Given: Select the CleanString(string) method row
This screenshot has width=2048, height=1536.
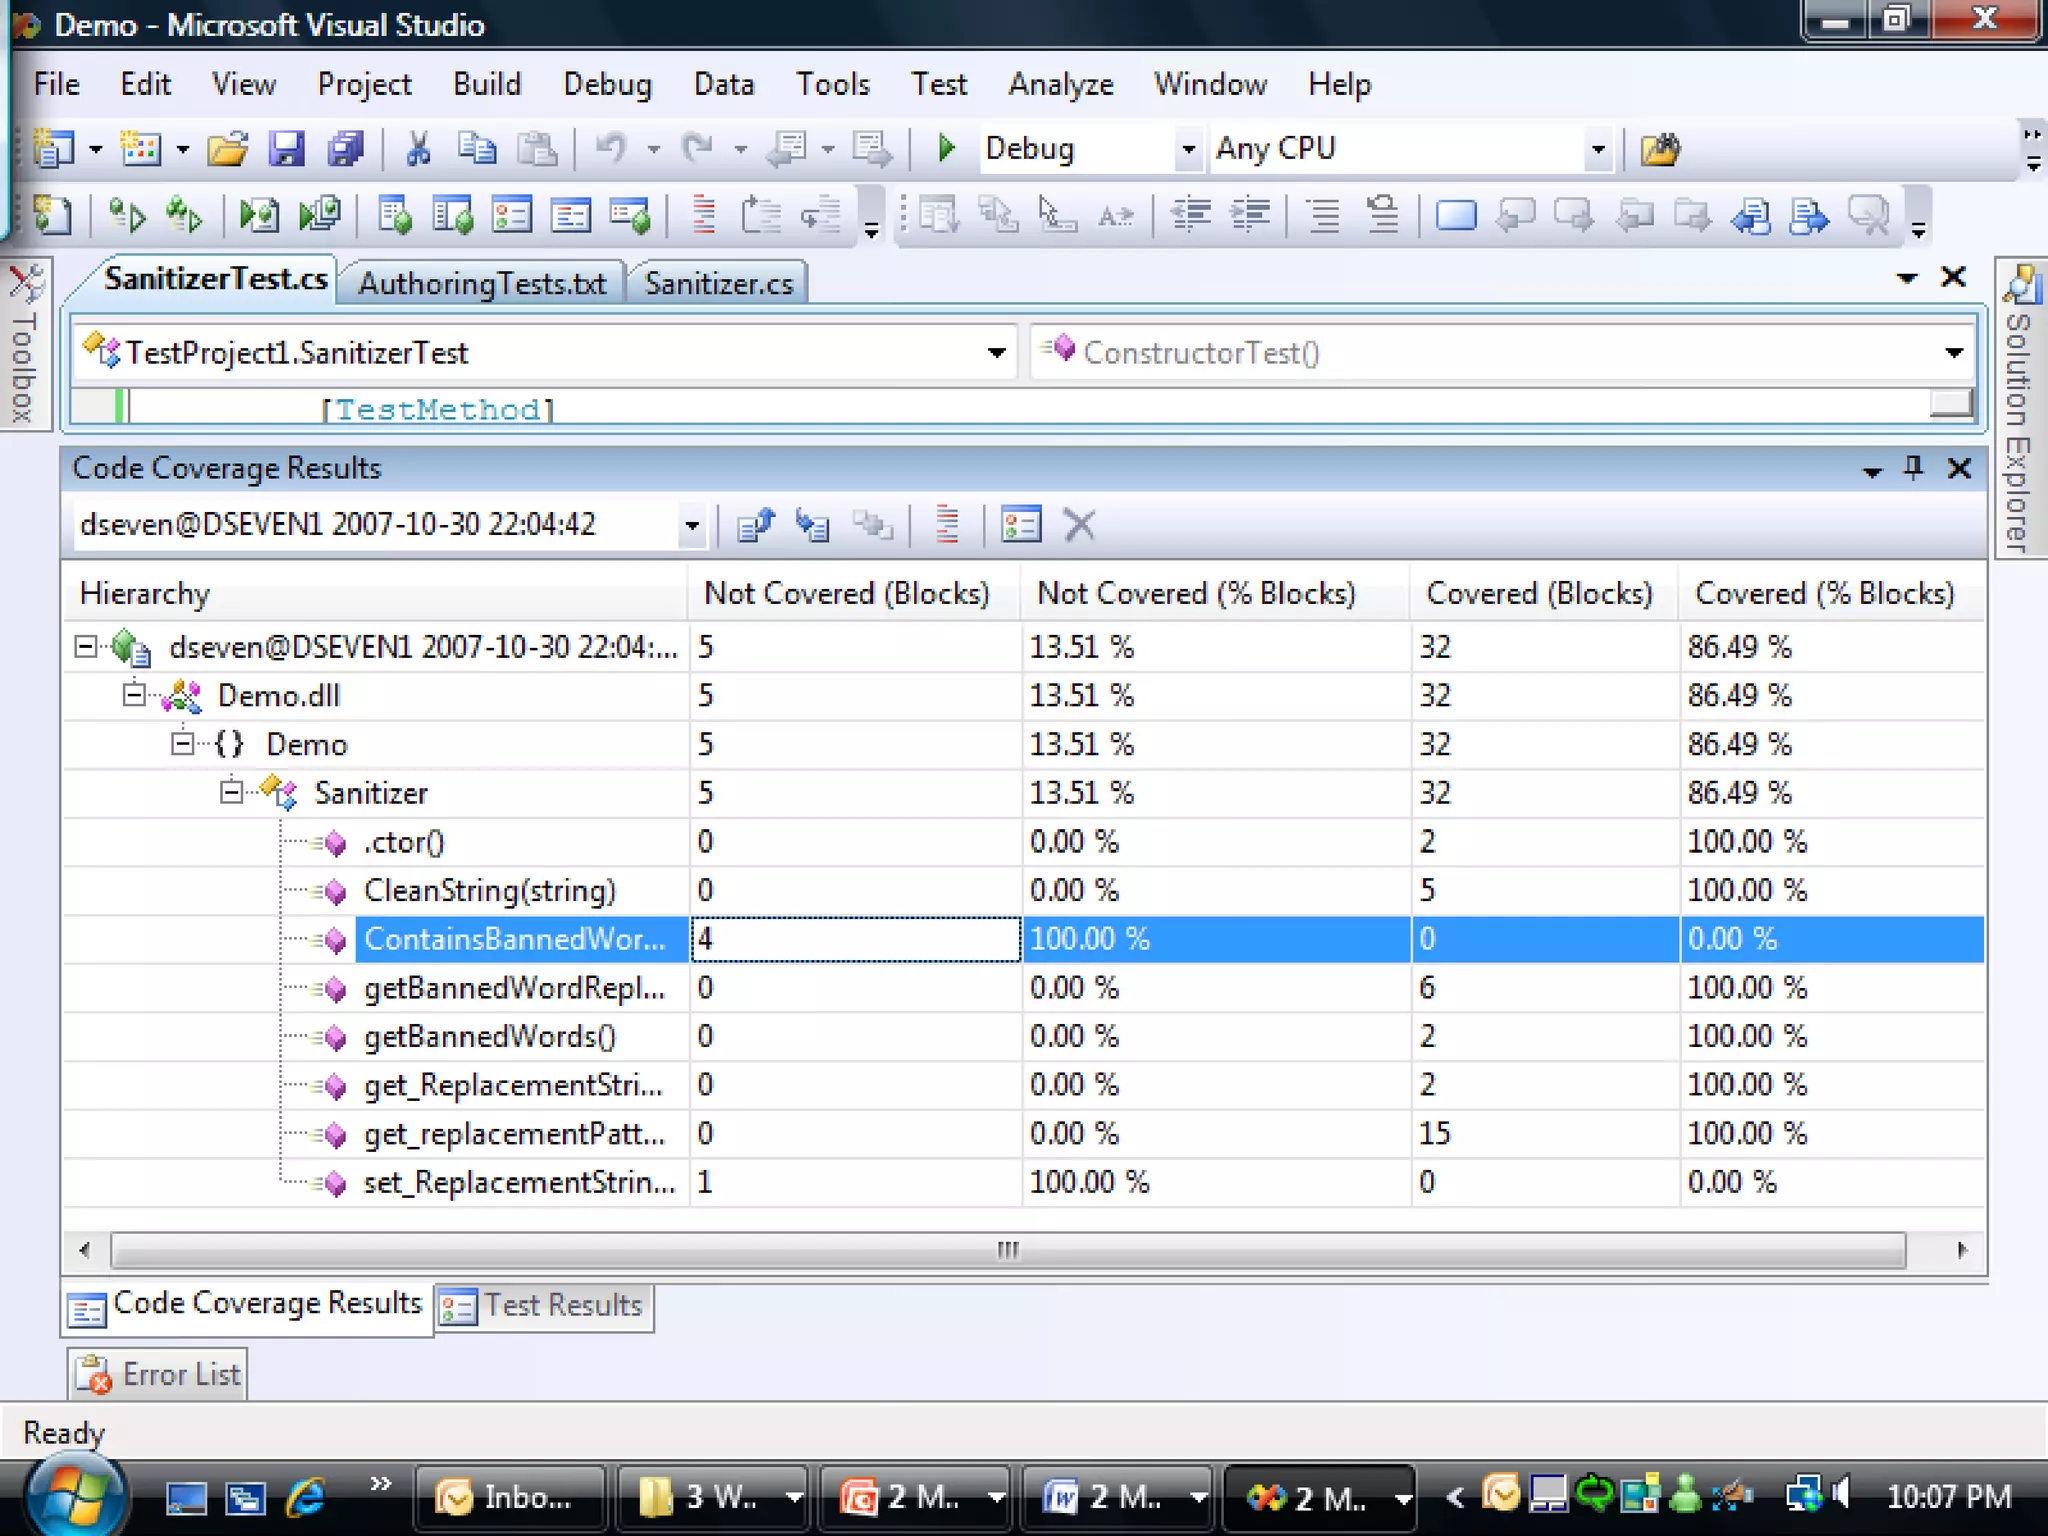Looking at the screenshot, I should 489,890.
